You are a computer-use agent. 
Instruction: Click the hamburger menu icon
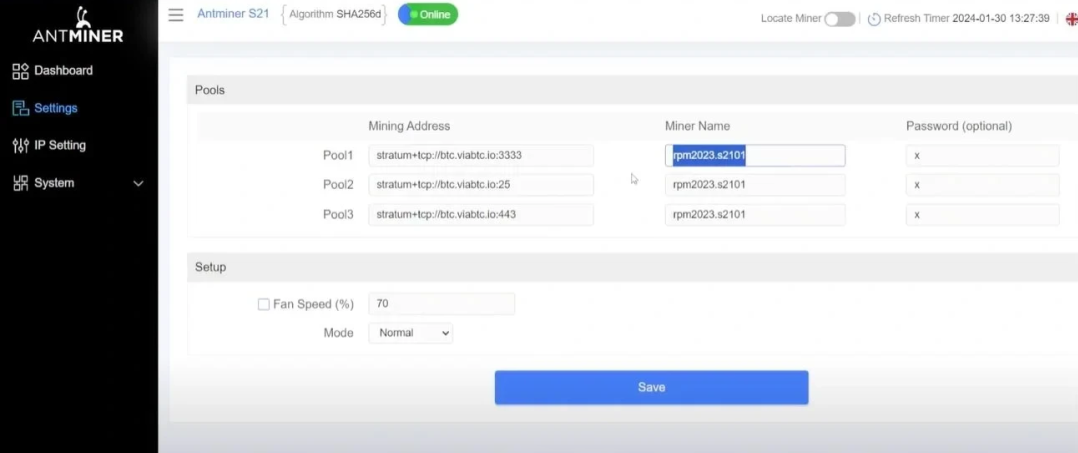176,15
